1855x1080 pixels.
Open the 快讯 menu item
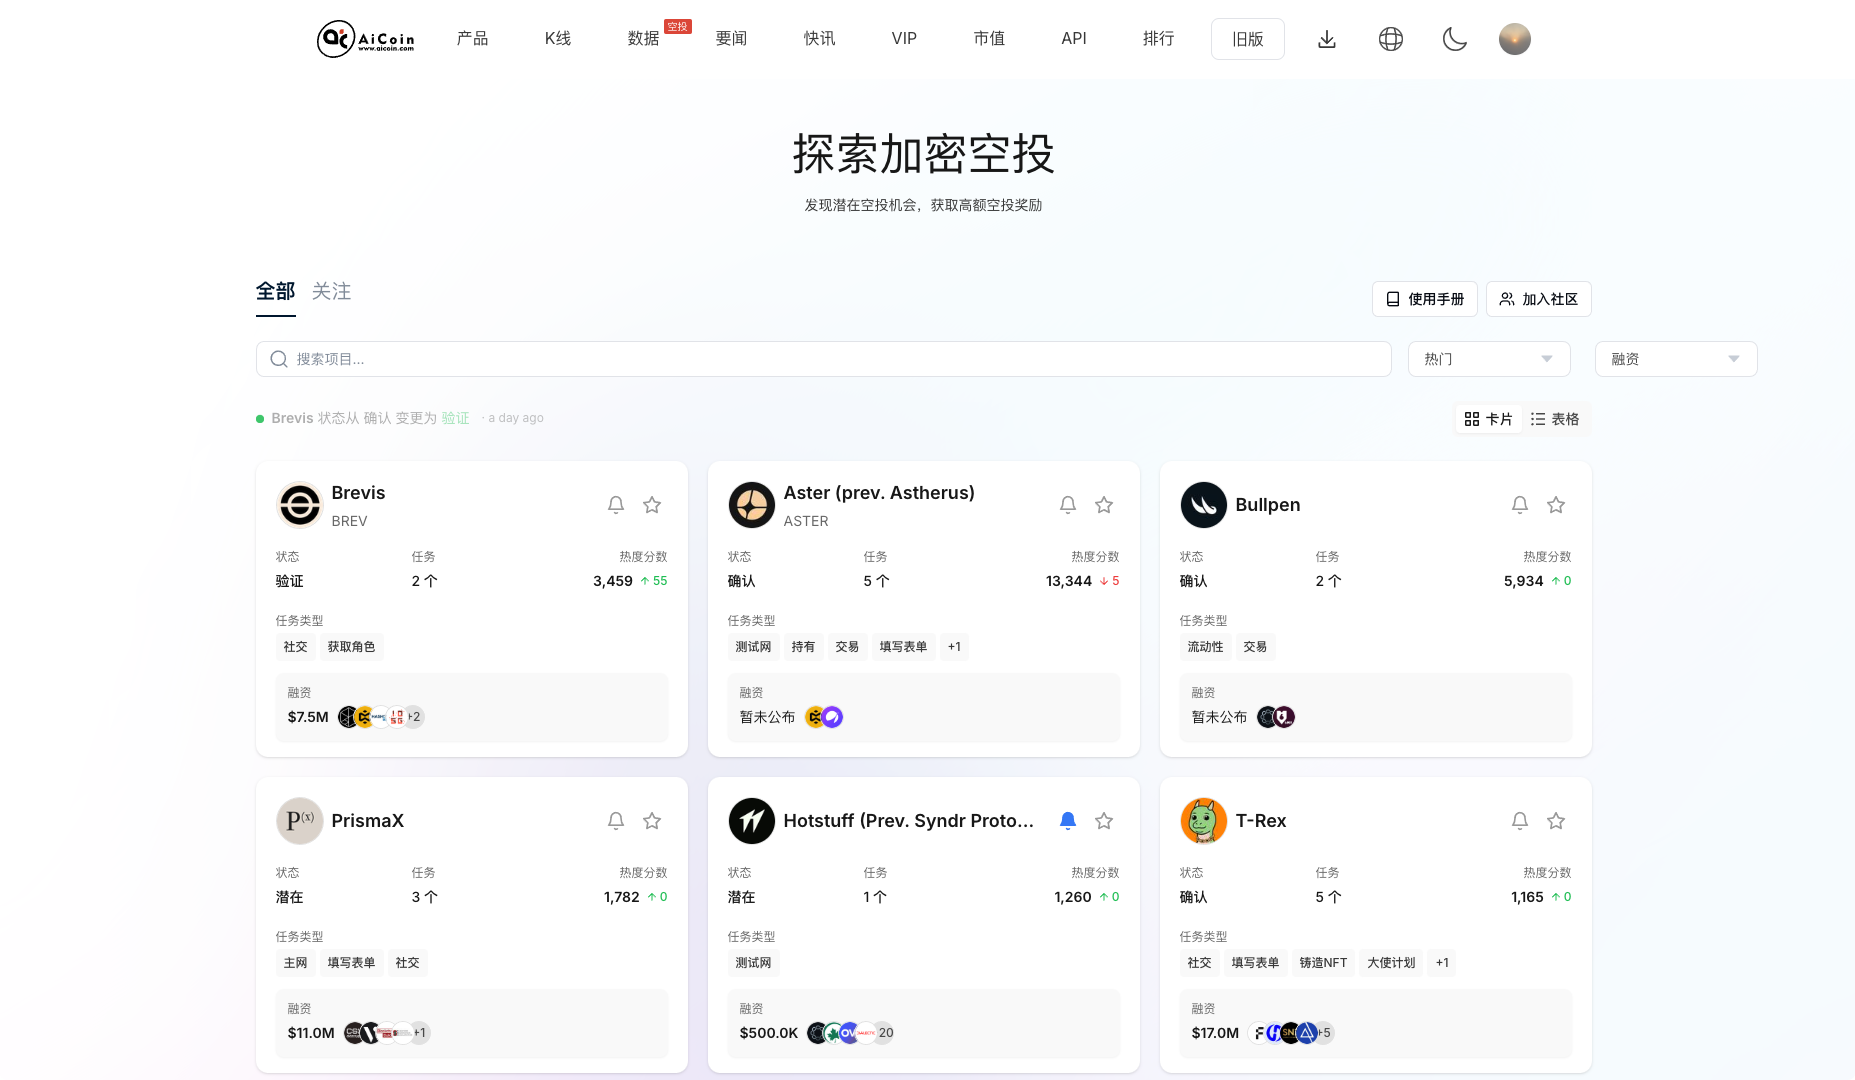(x=819, y=39)
